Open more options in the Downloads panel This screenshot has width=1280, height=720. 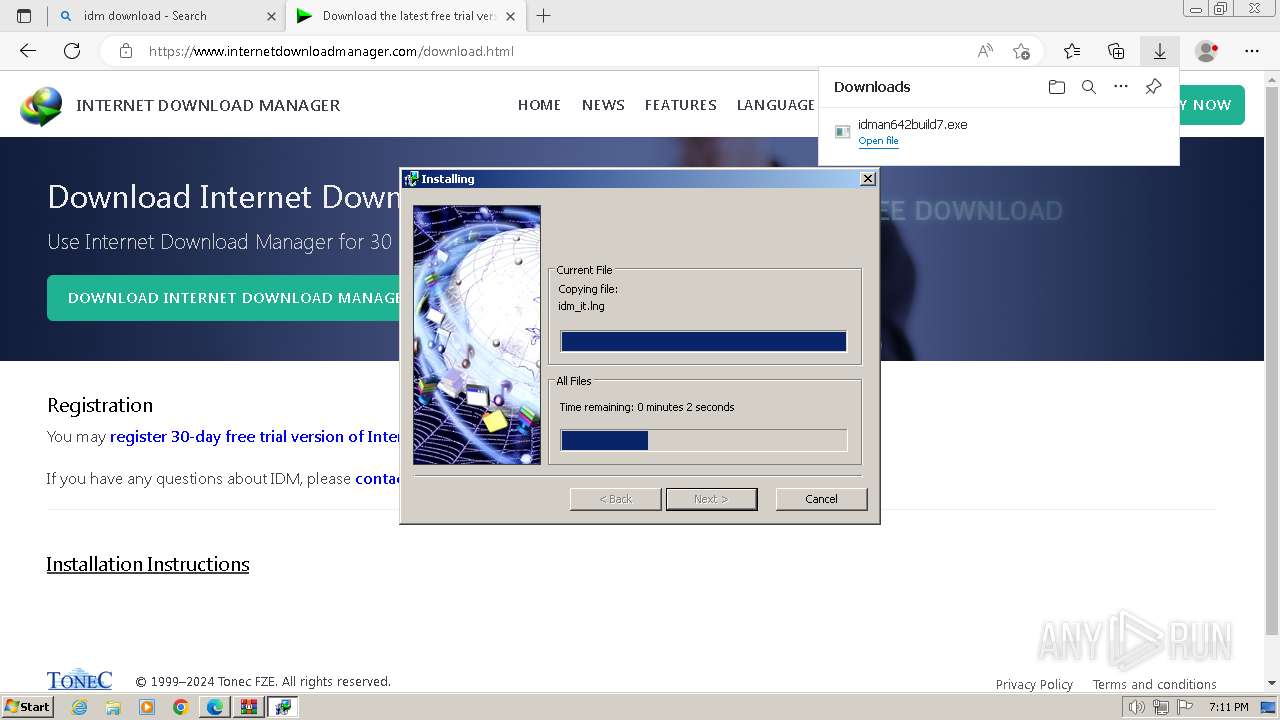[1121, 87]
